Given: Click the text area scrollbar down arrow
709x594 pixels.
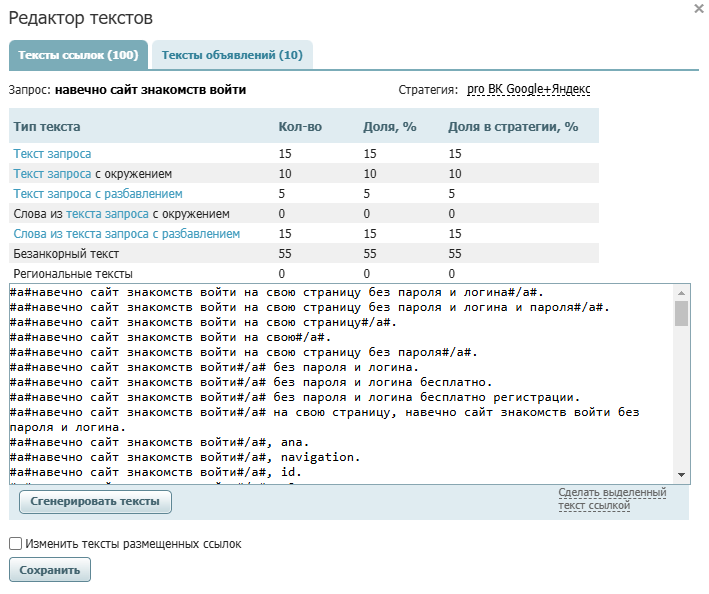Looking at the screenshot, I should click(x=681, y=474).
